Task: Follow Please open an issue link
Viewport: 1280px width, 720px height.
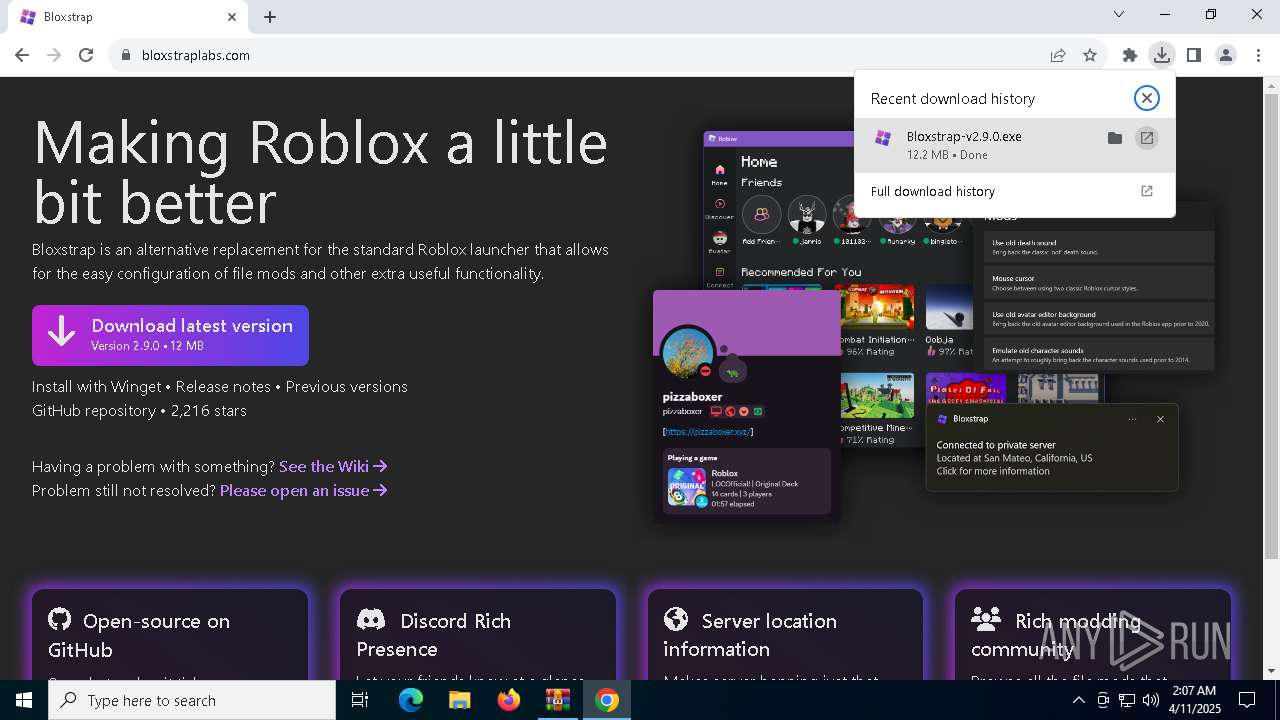Action: [x=304, y=491]
